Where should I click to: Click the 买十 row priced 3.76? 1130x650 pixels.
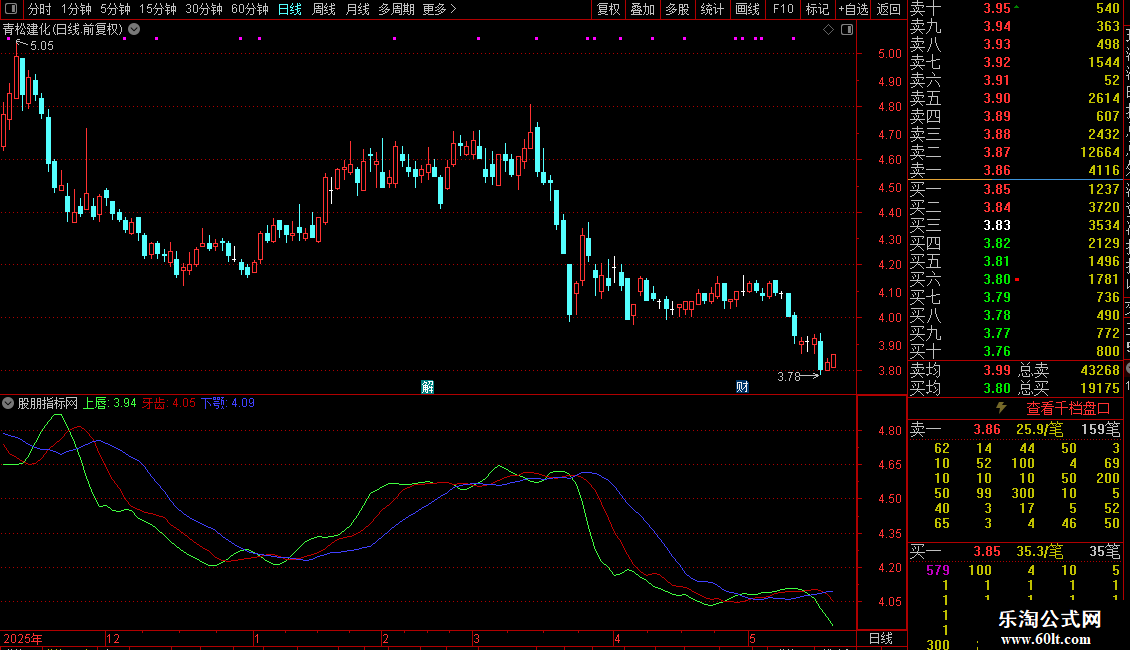tap(1015, 351)
